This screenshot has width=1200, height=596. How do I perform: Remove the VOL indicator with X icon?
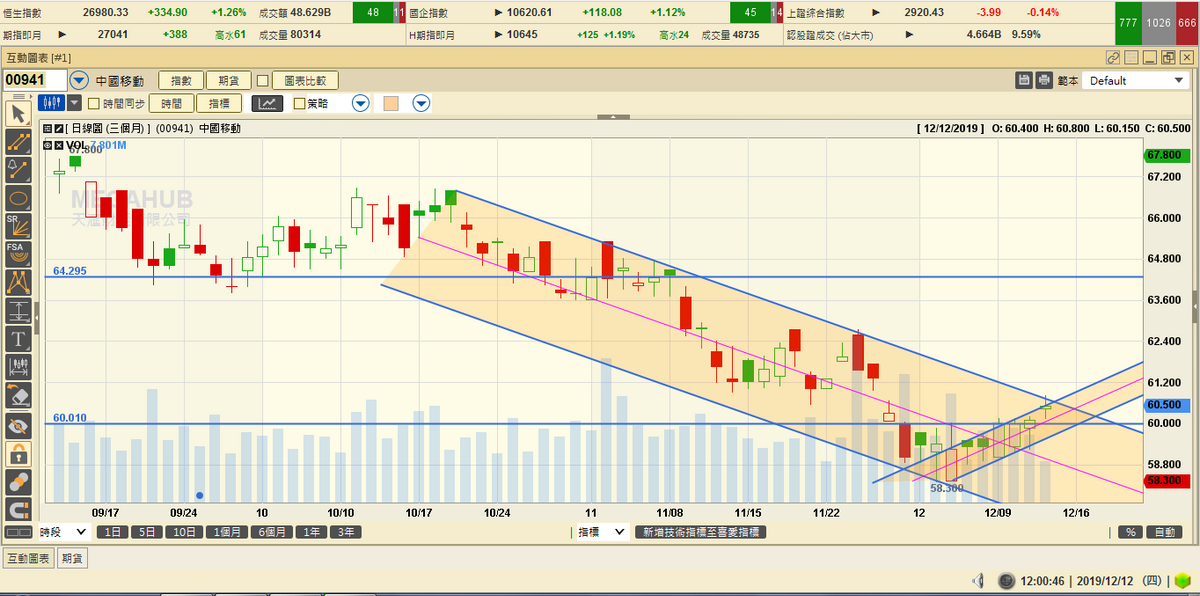tap(59, 145)
